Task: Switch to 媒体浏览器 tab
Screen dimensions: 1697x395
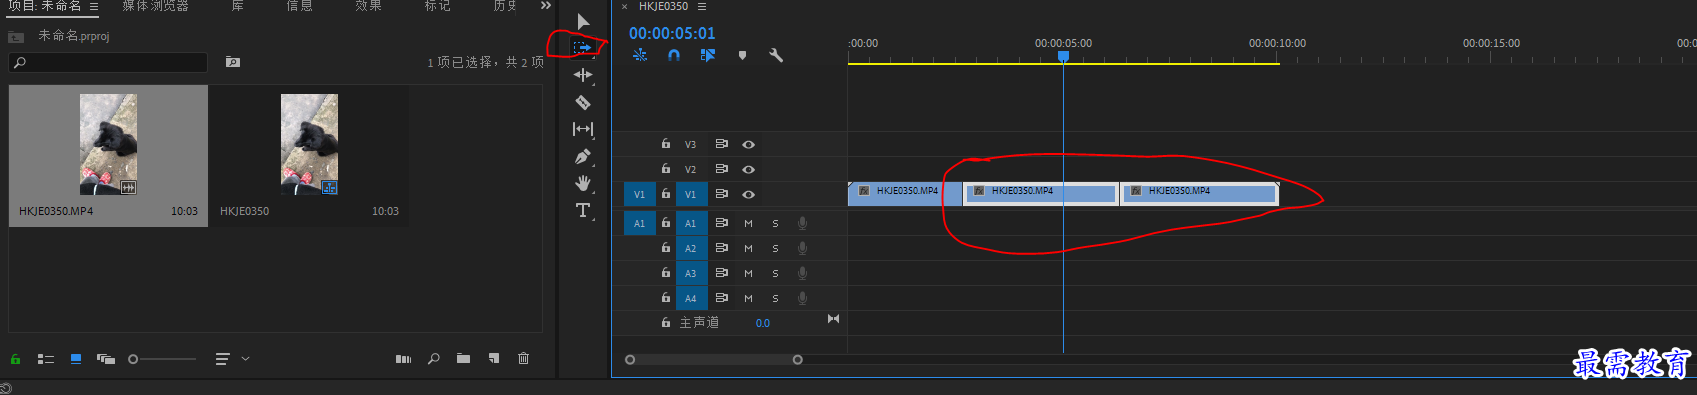Action: [155, 6]
